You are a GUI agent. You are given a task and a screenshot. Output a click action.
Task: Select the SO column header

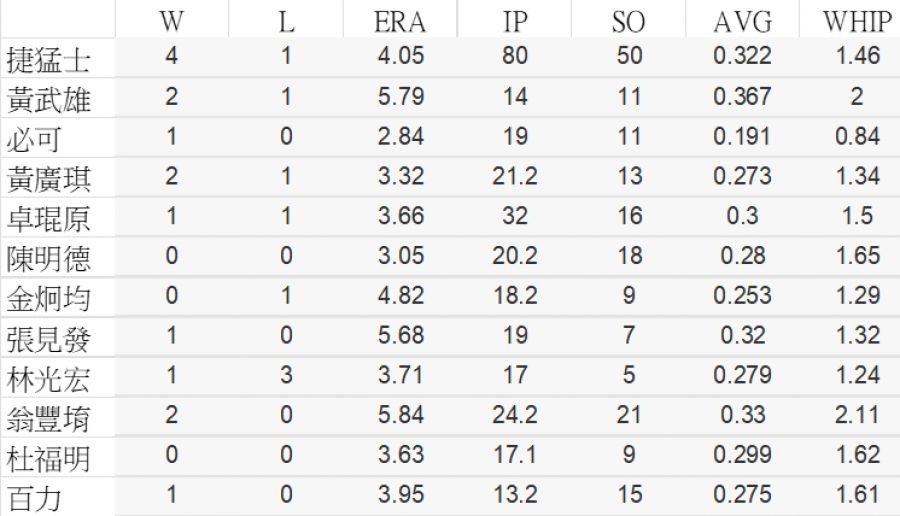628,21
